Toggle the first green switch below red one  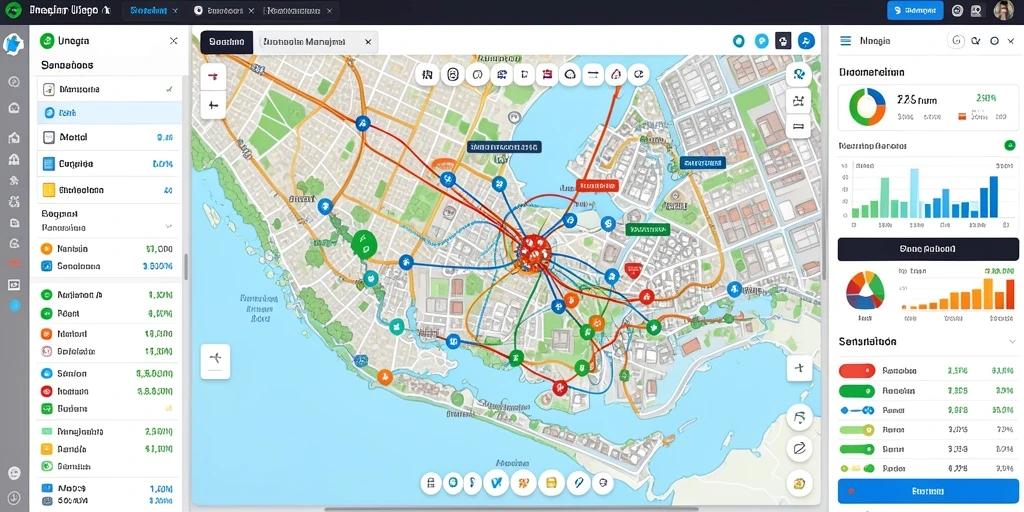point(857,391)
